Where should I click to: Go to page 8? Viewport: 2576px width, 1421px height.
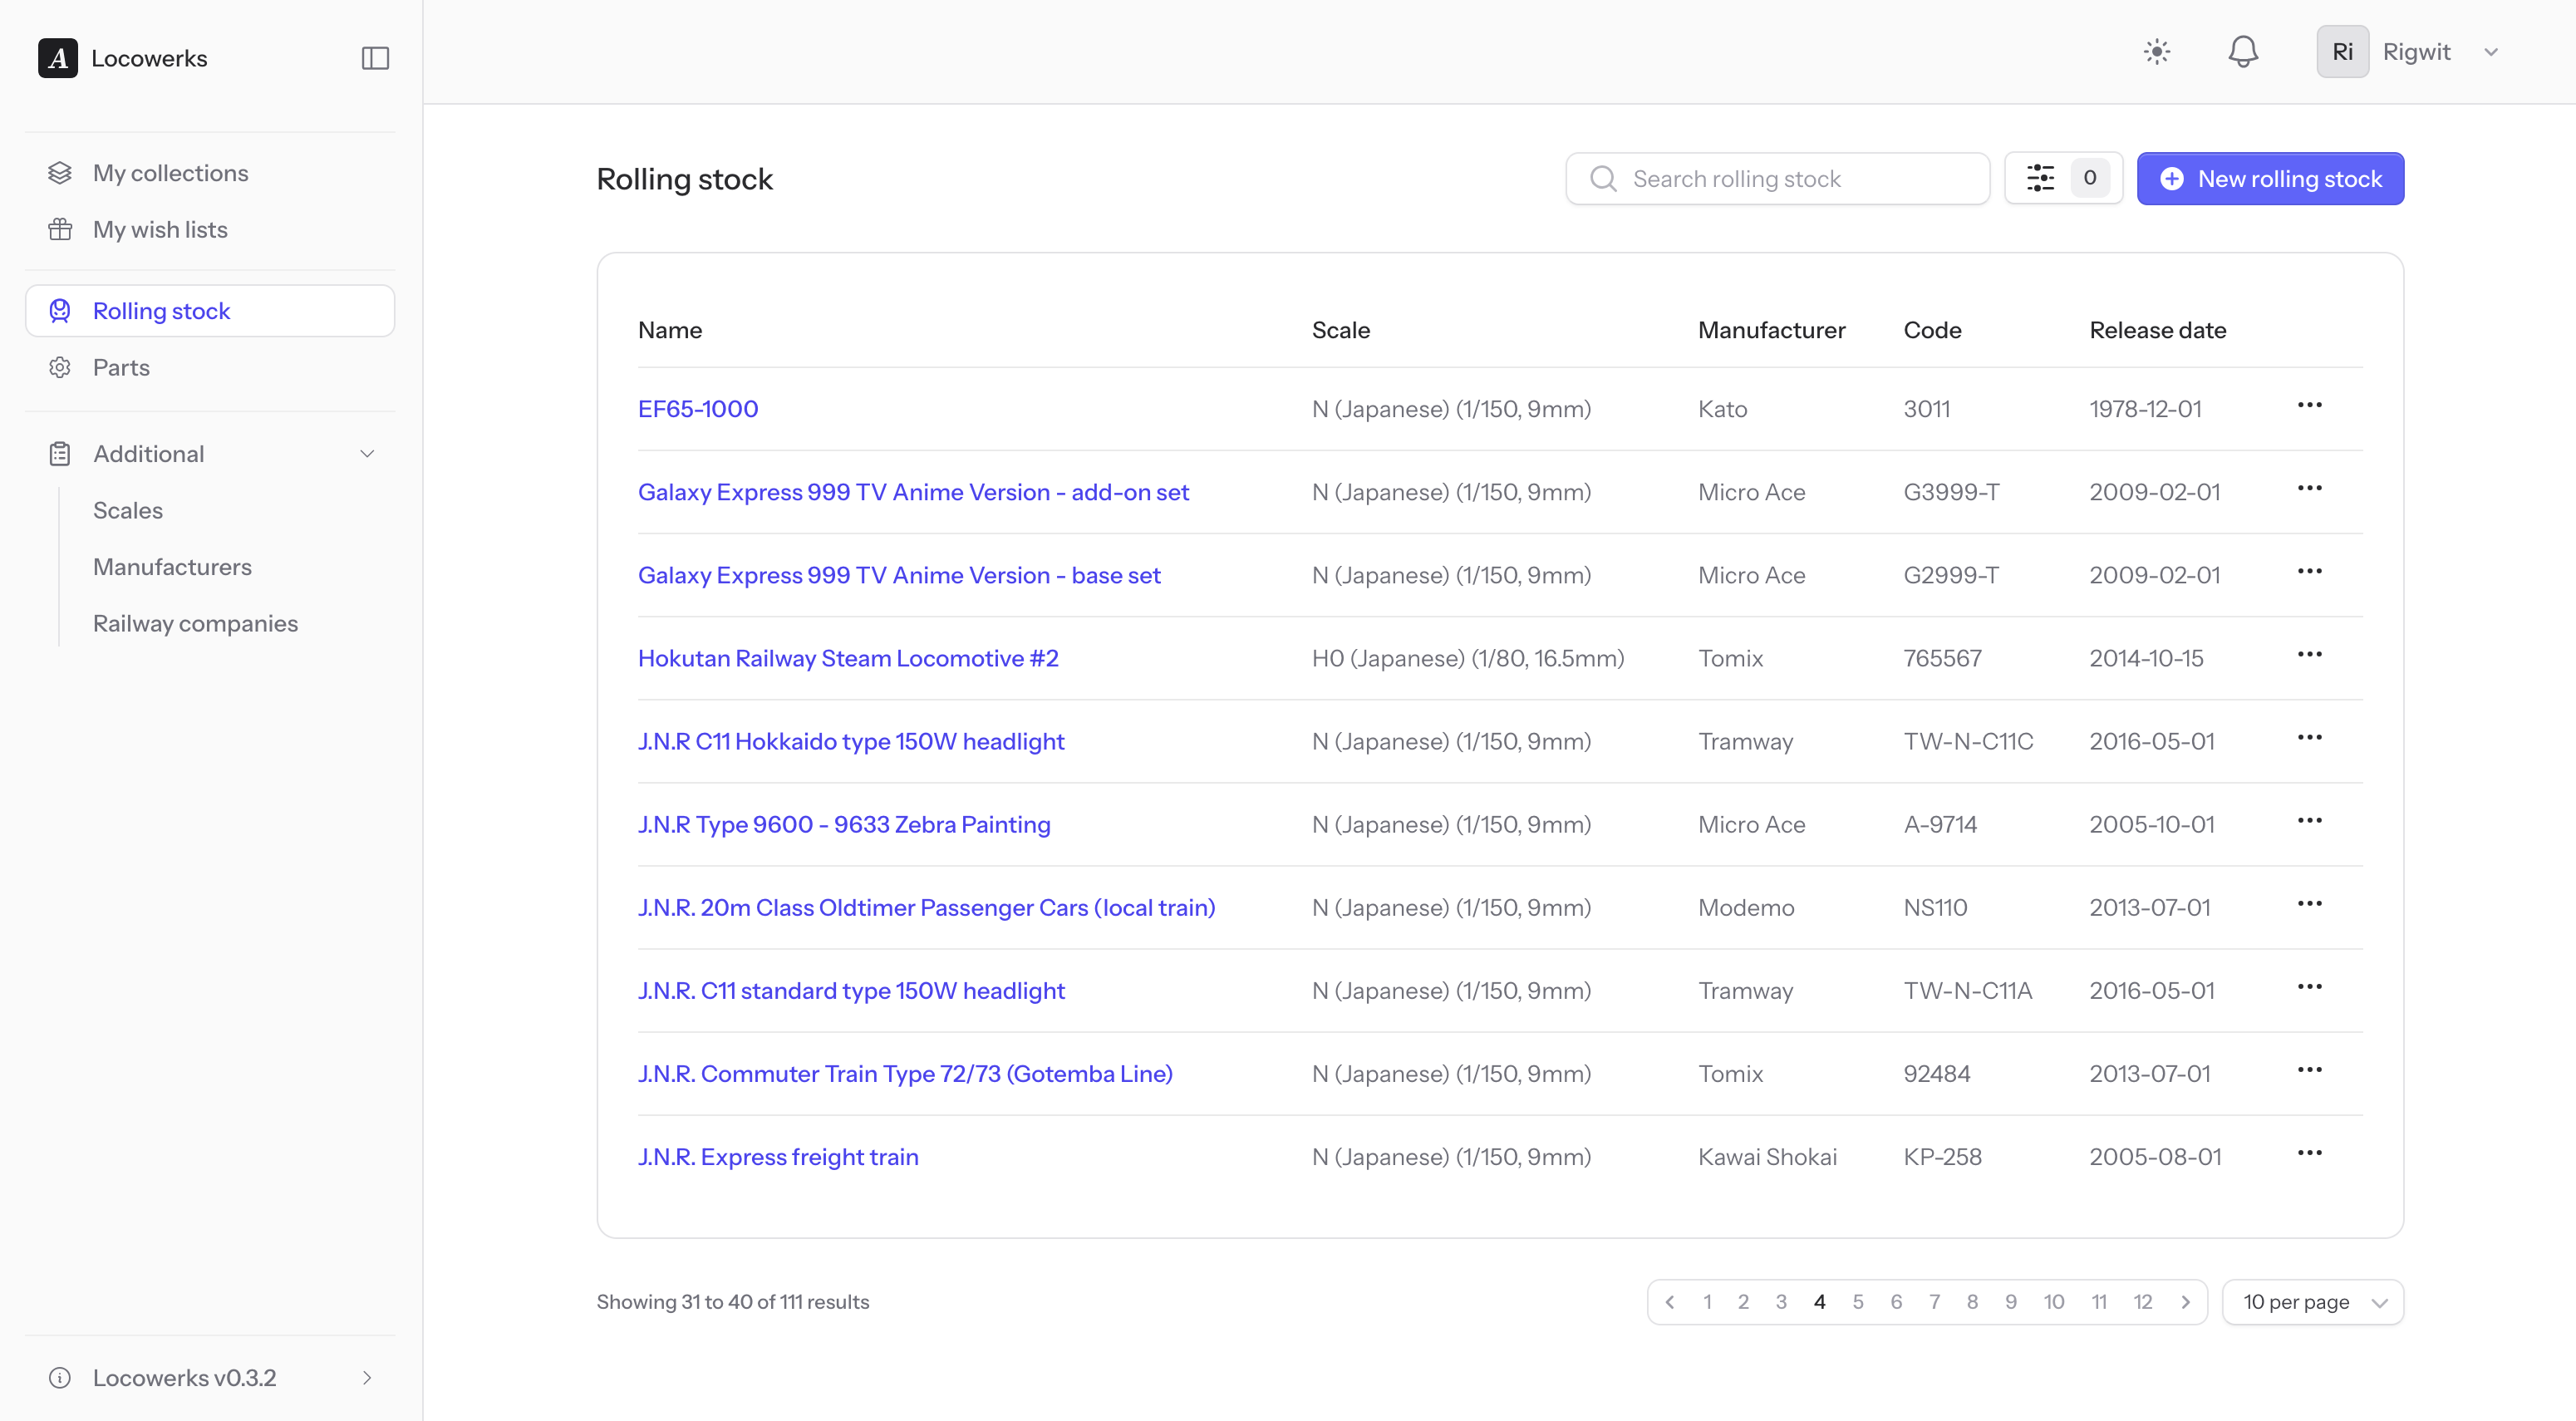click(1972, 1302)
